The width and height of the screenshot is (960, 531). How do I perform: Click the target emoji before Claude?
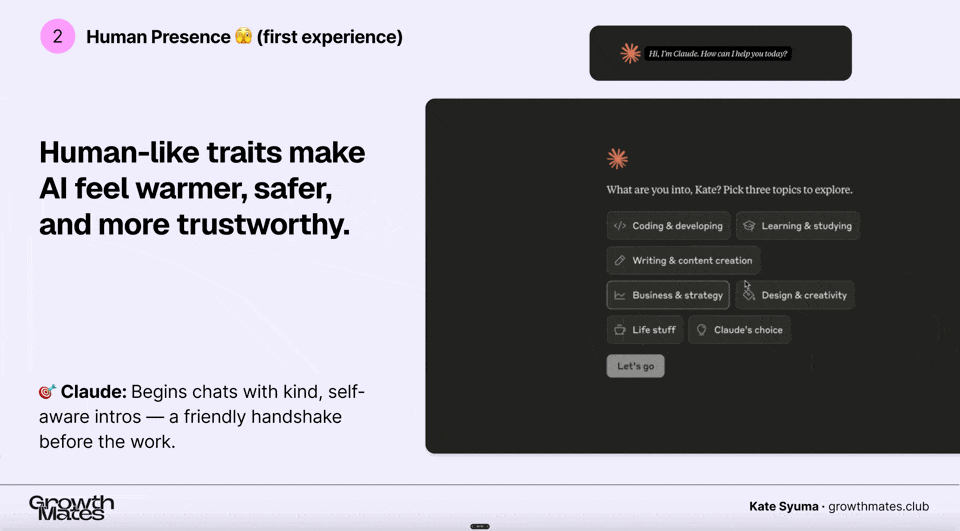click(47, 391)
